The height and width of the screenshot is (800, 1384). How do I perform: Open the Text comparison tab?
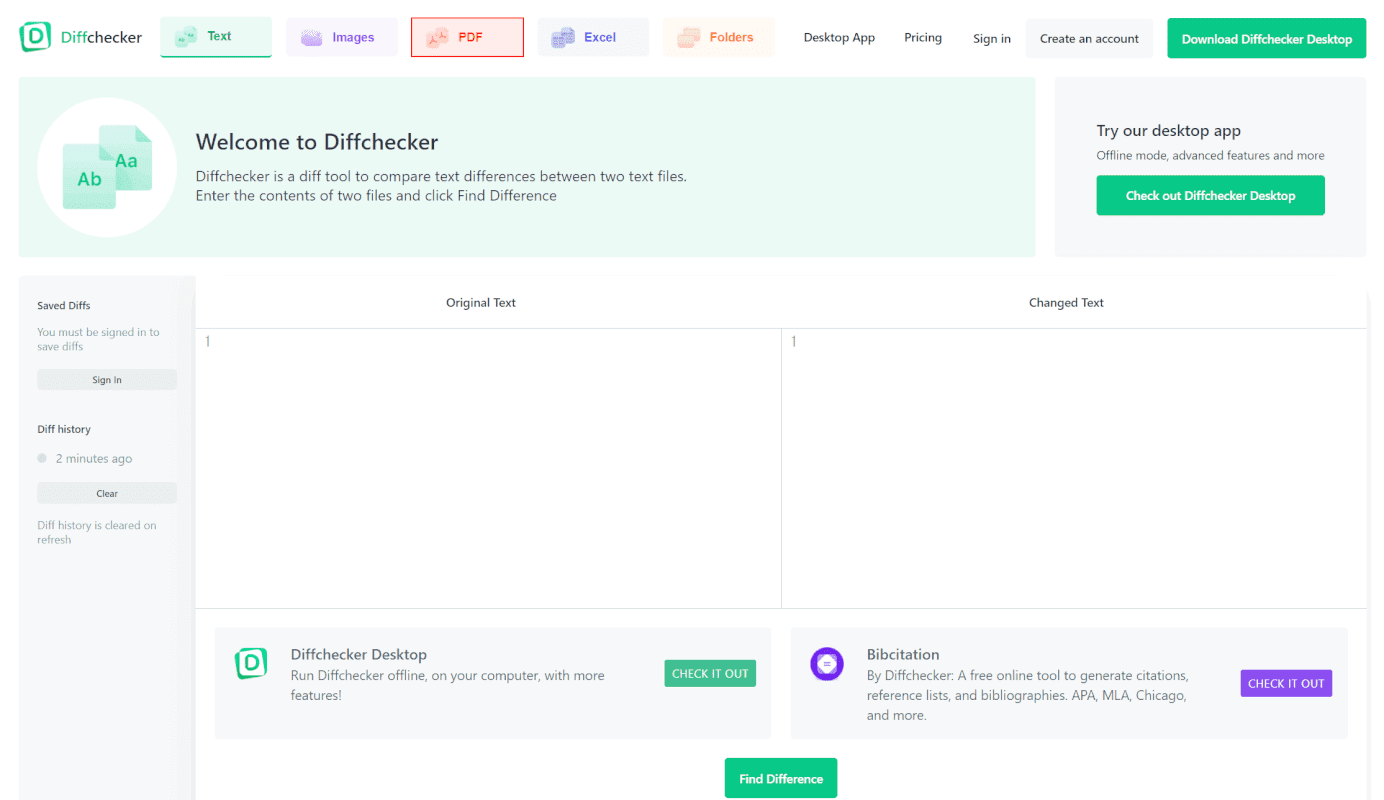coord(216,37)
